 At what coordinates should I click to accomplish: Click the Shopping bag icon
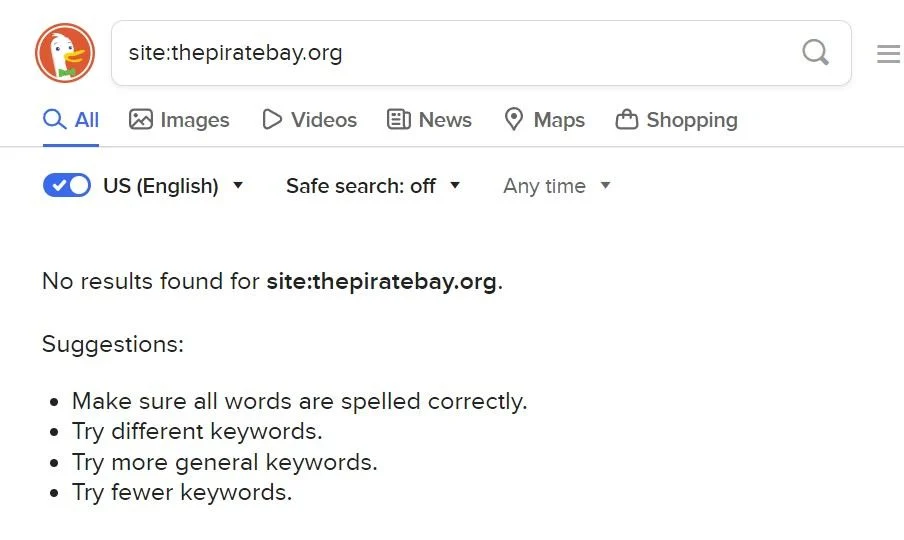[627, 120]
